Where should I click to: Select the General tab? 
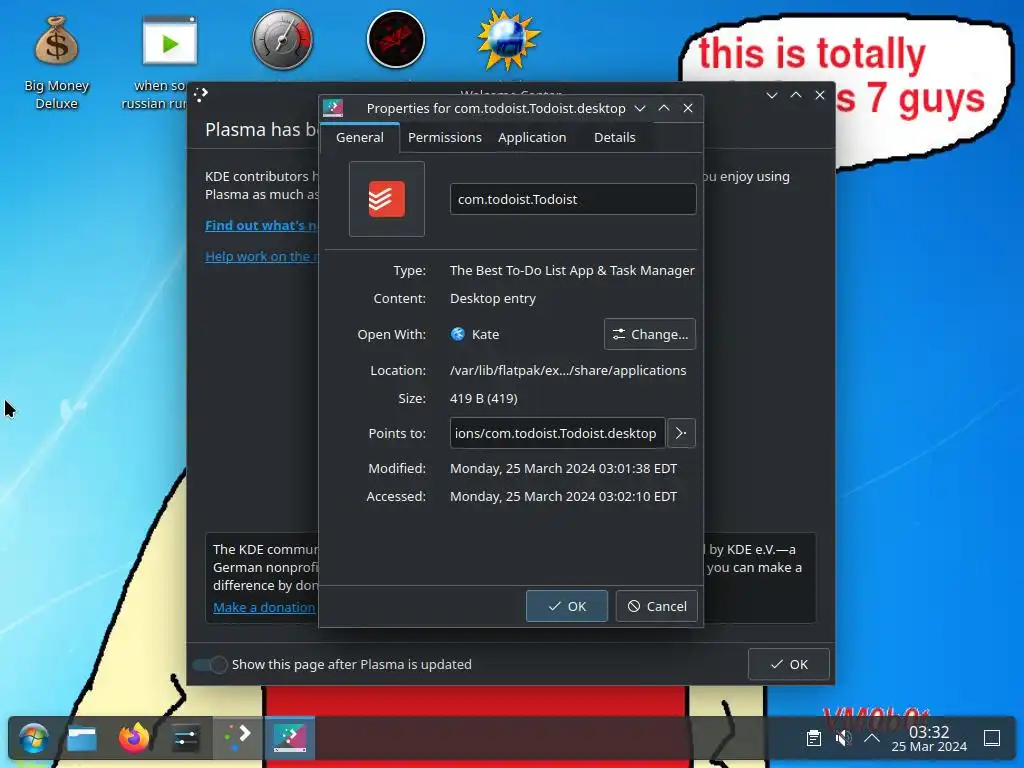[x=360, y=137]
